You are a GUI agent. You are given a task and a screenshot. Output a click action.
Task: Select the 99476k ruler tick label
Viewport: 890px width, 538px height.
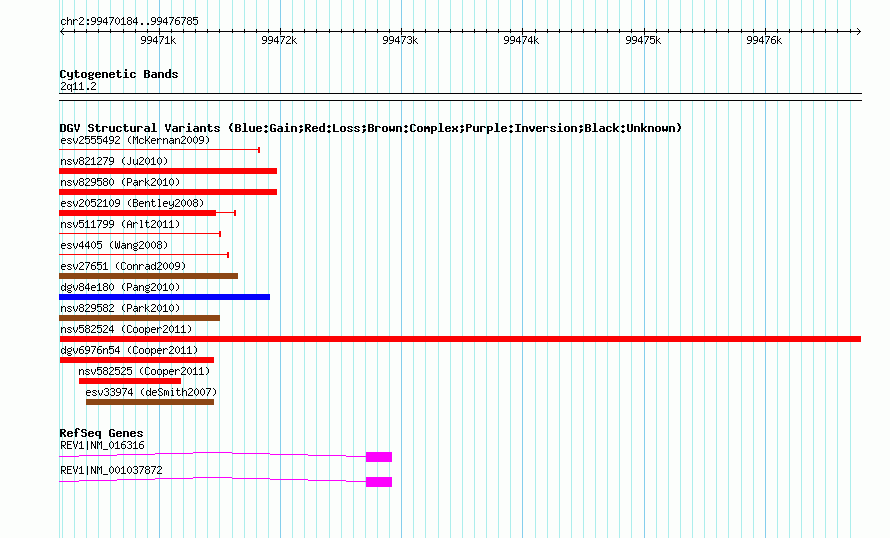pyautogui.click(x=764, y=40)
